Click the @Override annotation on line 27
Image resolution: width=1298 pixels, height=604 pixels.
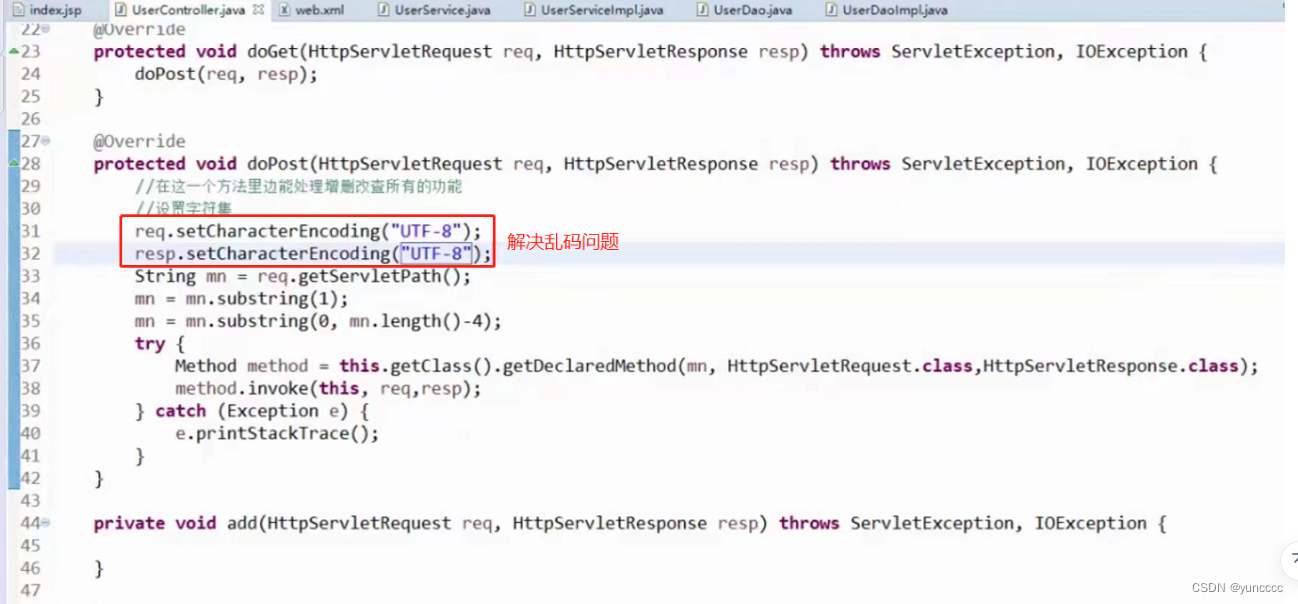coord(140,141)
